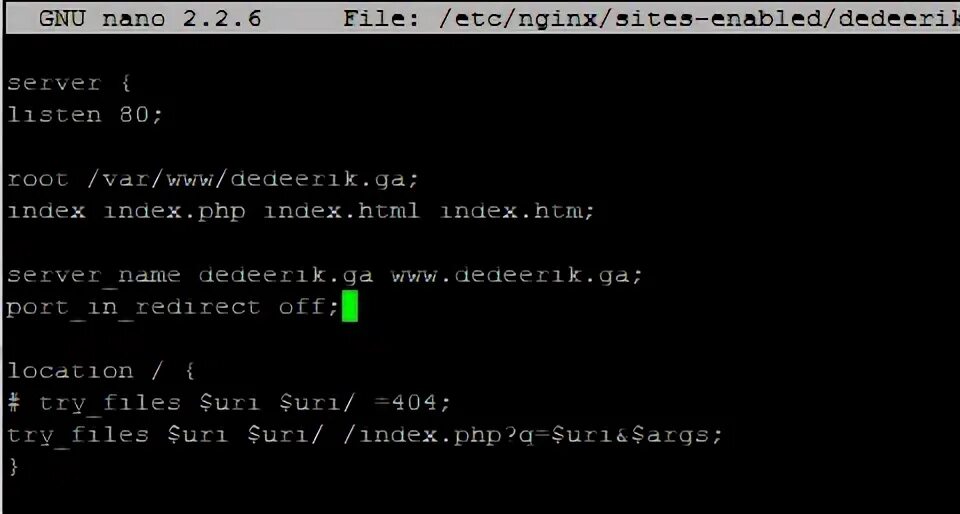Viewport: 960px width, 514px height.
Task: Click on the 'listen 80;' line
Action: (x=85, y=114)
